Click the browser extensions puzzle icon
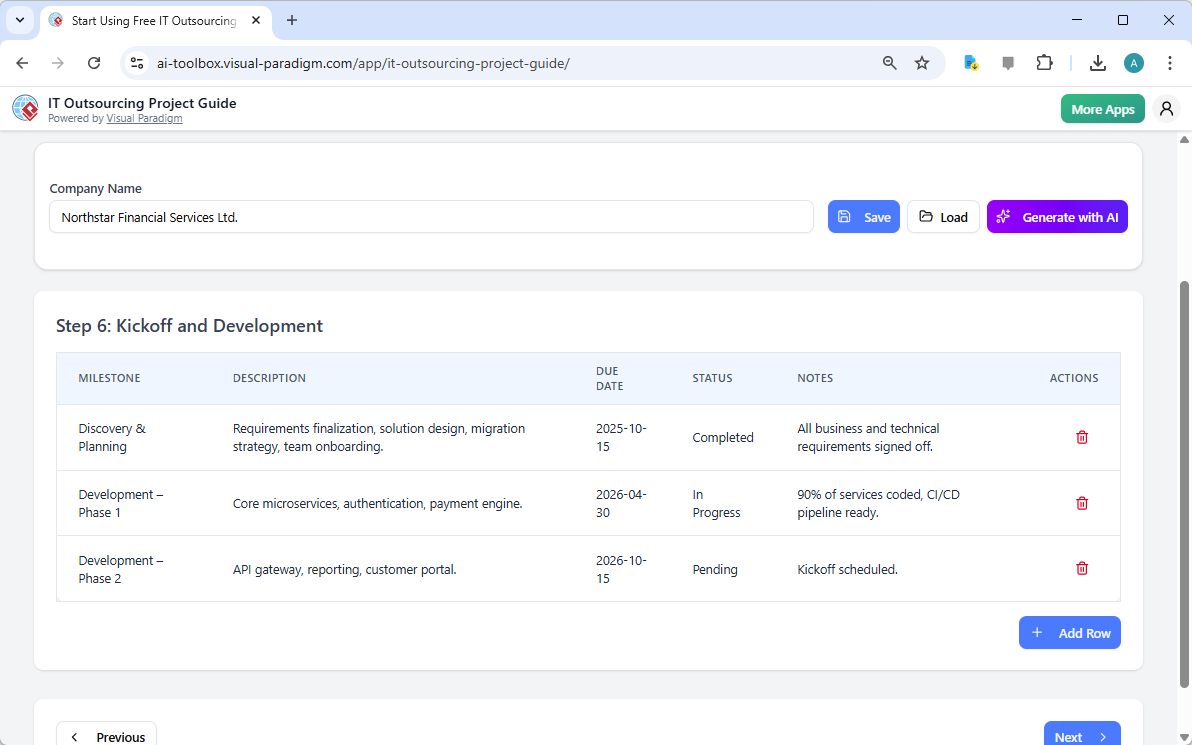Viewport: 1192px width, 745px height. (1044, 62)
